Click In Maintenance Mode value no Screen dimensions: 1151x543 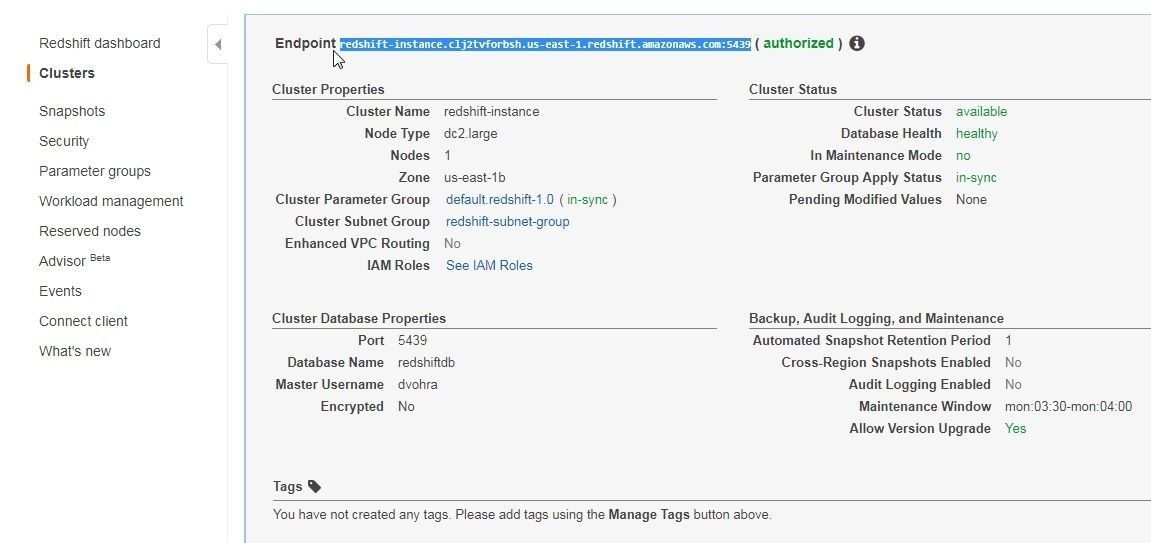[963, 156]
